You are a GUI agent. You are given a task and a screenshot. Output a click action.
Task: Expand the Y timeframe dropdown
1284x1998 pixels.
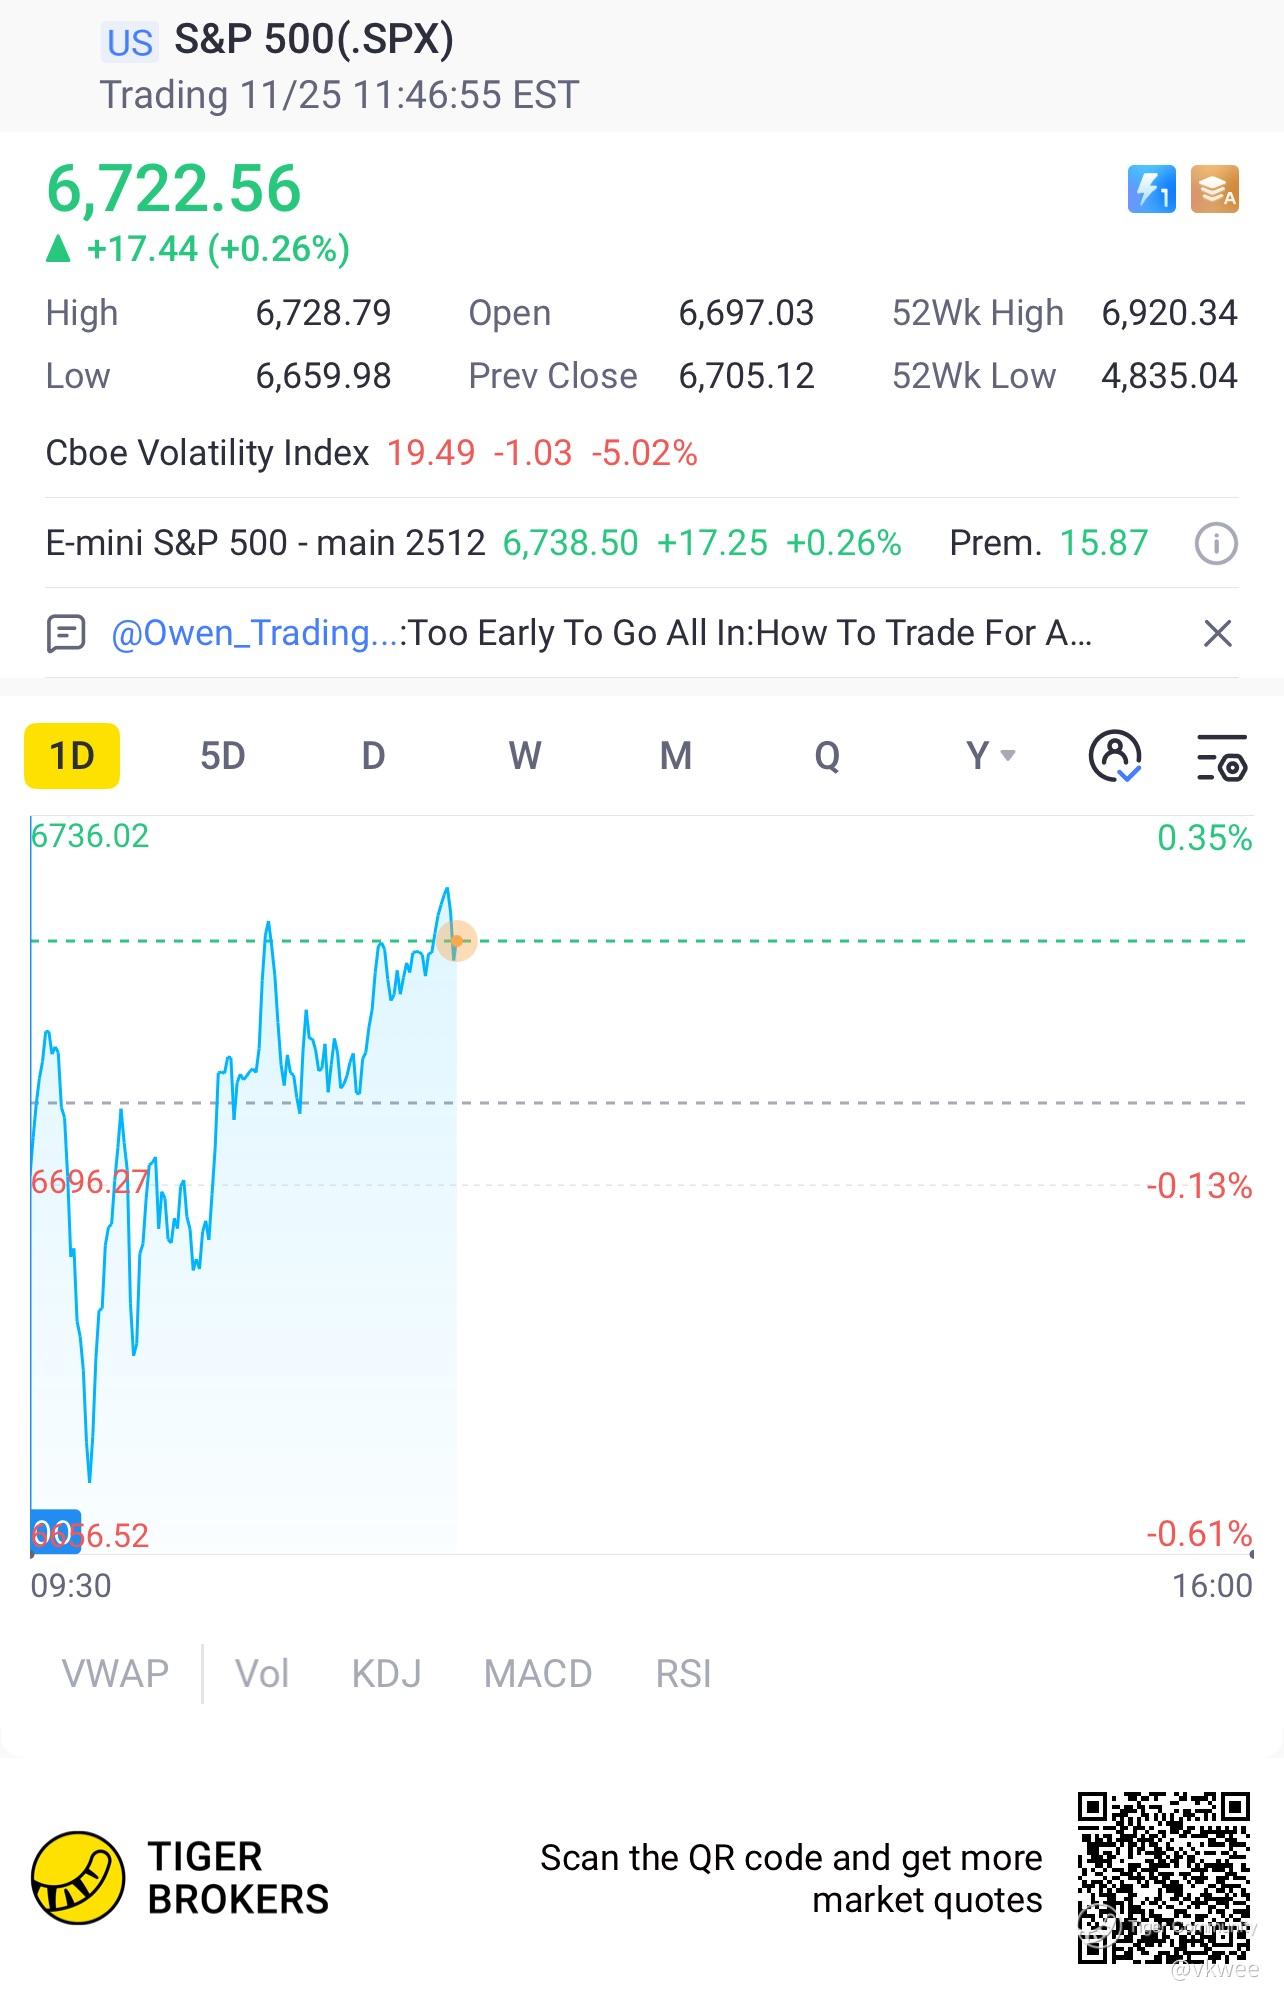[990, 756]
